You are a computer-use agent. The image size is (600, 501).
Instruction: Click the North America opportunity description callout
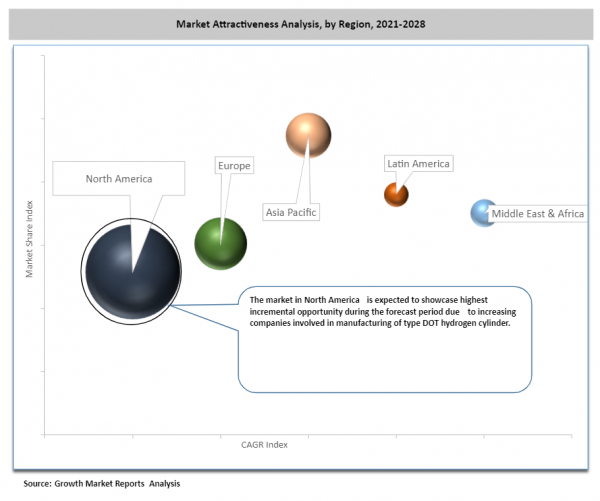click(x=385, y=339)
